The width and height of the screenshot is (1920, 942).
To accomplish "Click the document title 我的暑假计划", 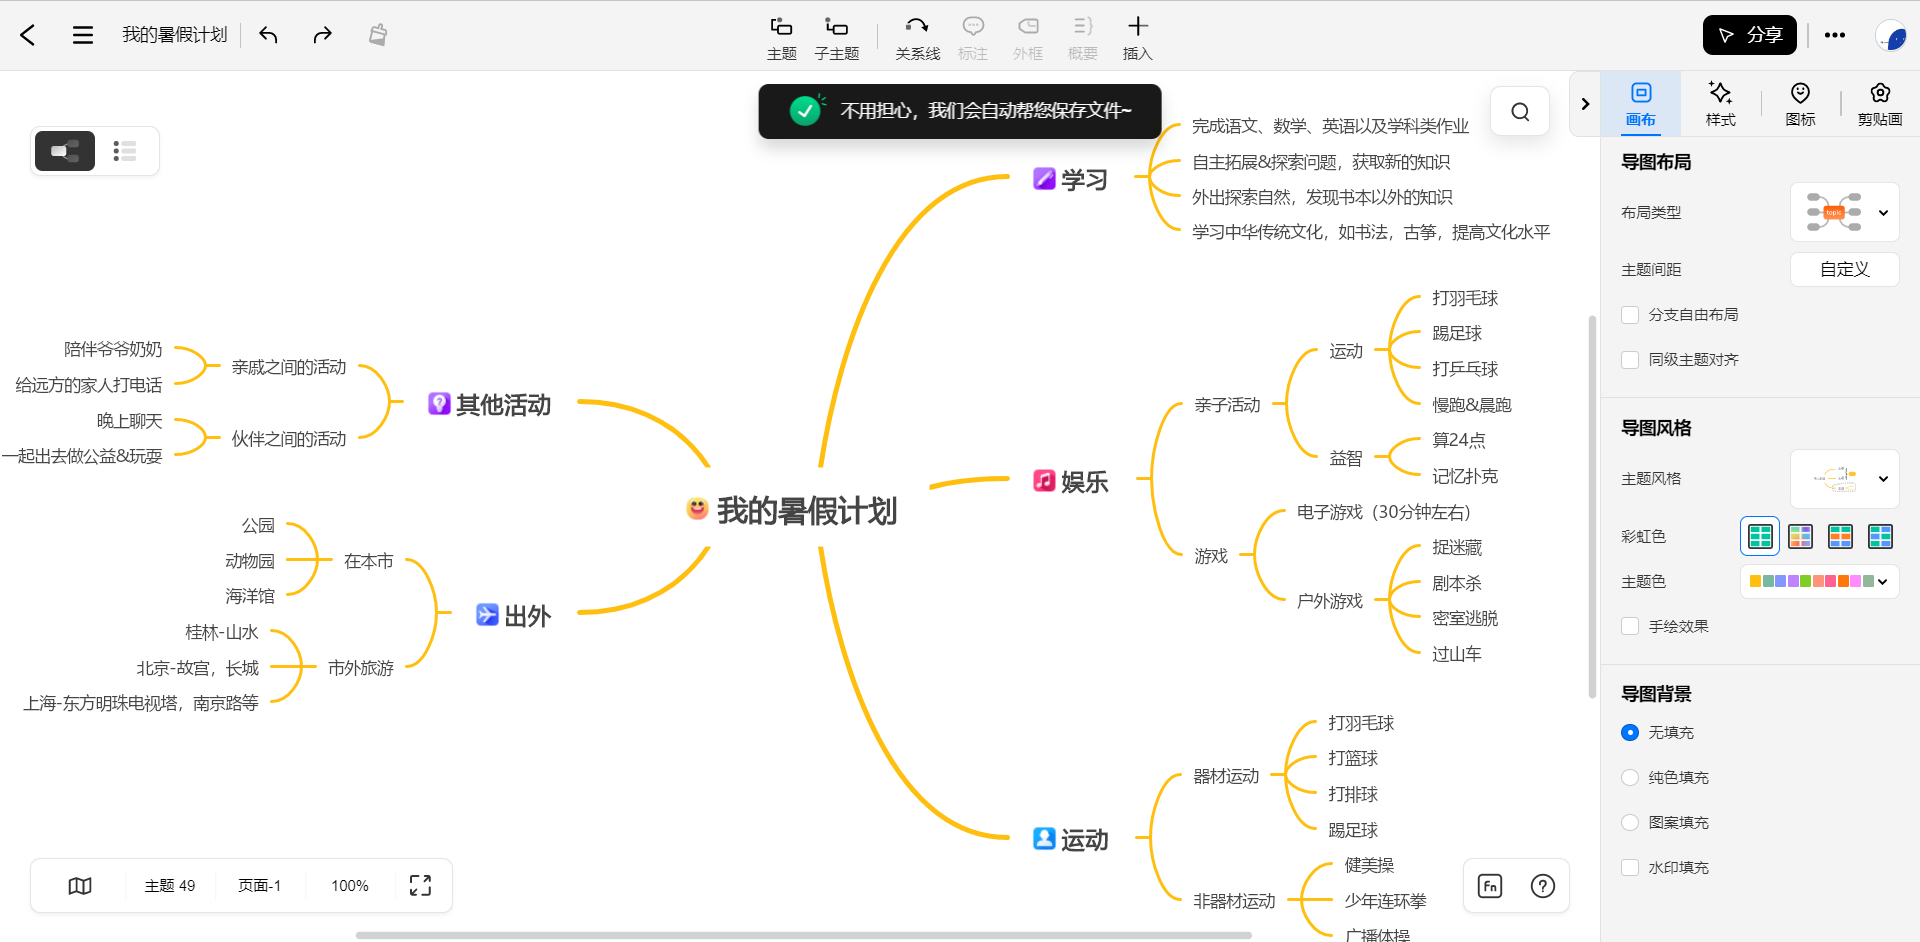I will (175, 35).
